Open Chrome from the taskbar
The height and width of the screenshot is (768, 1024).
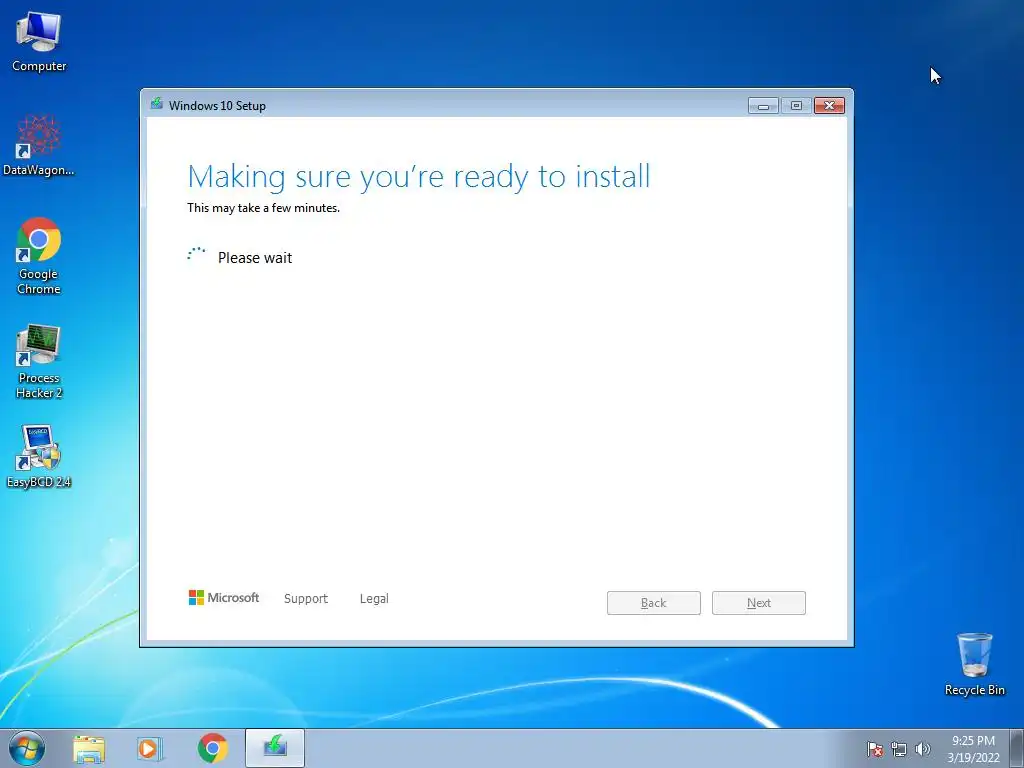[x=212, y=748]
